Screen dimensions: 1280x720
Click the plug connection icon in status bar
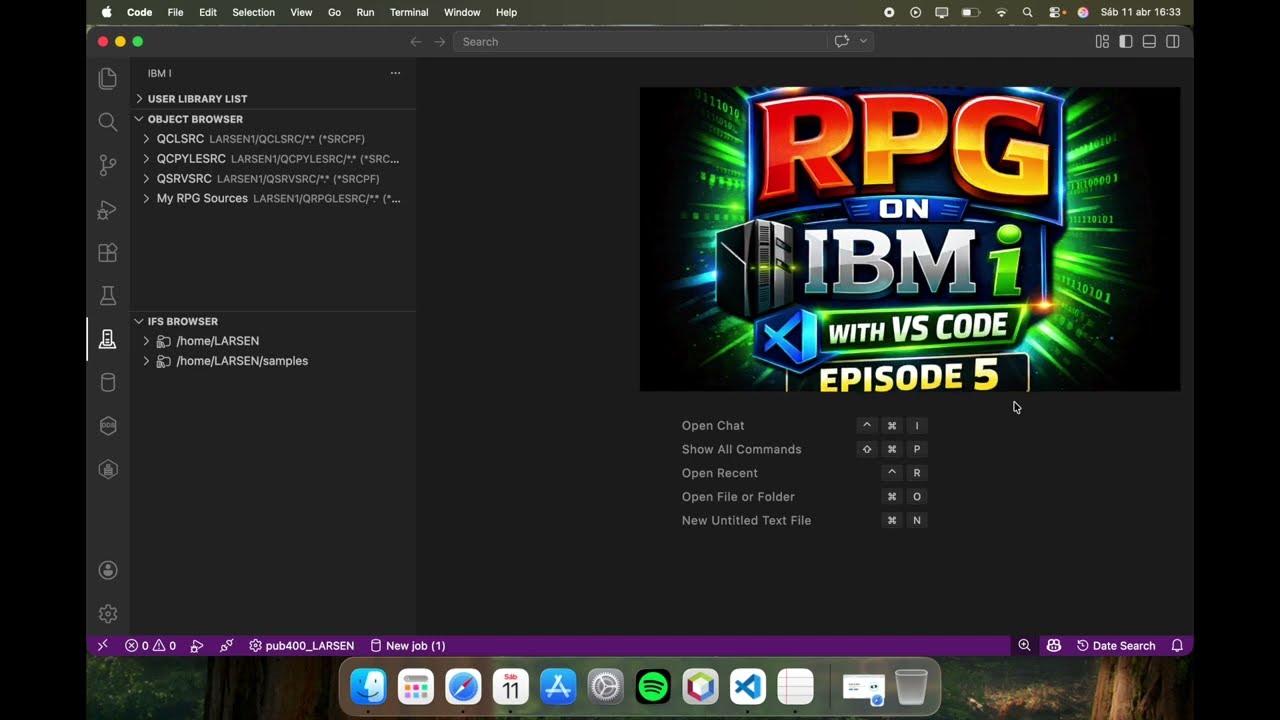click(x=227, y=646)
